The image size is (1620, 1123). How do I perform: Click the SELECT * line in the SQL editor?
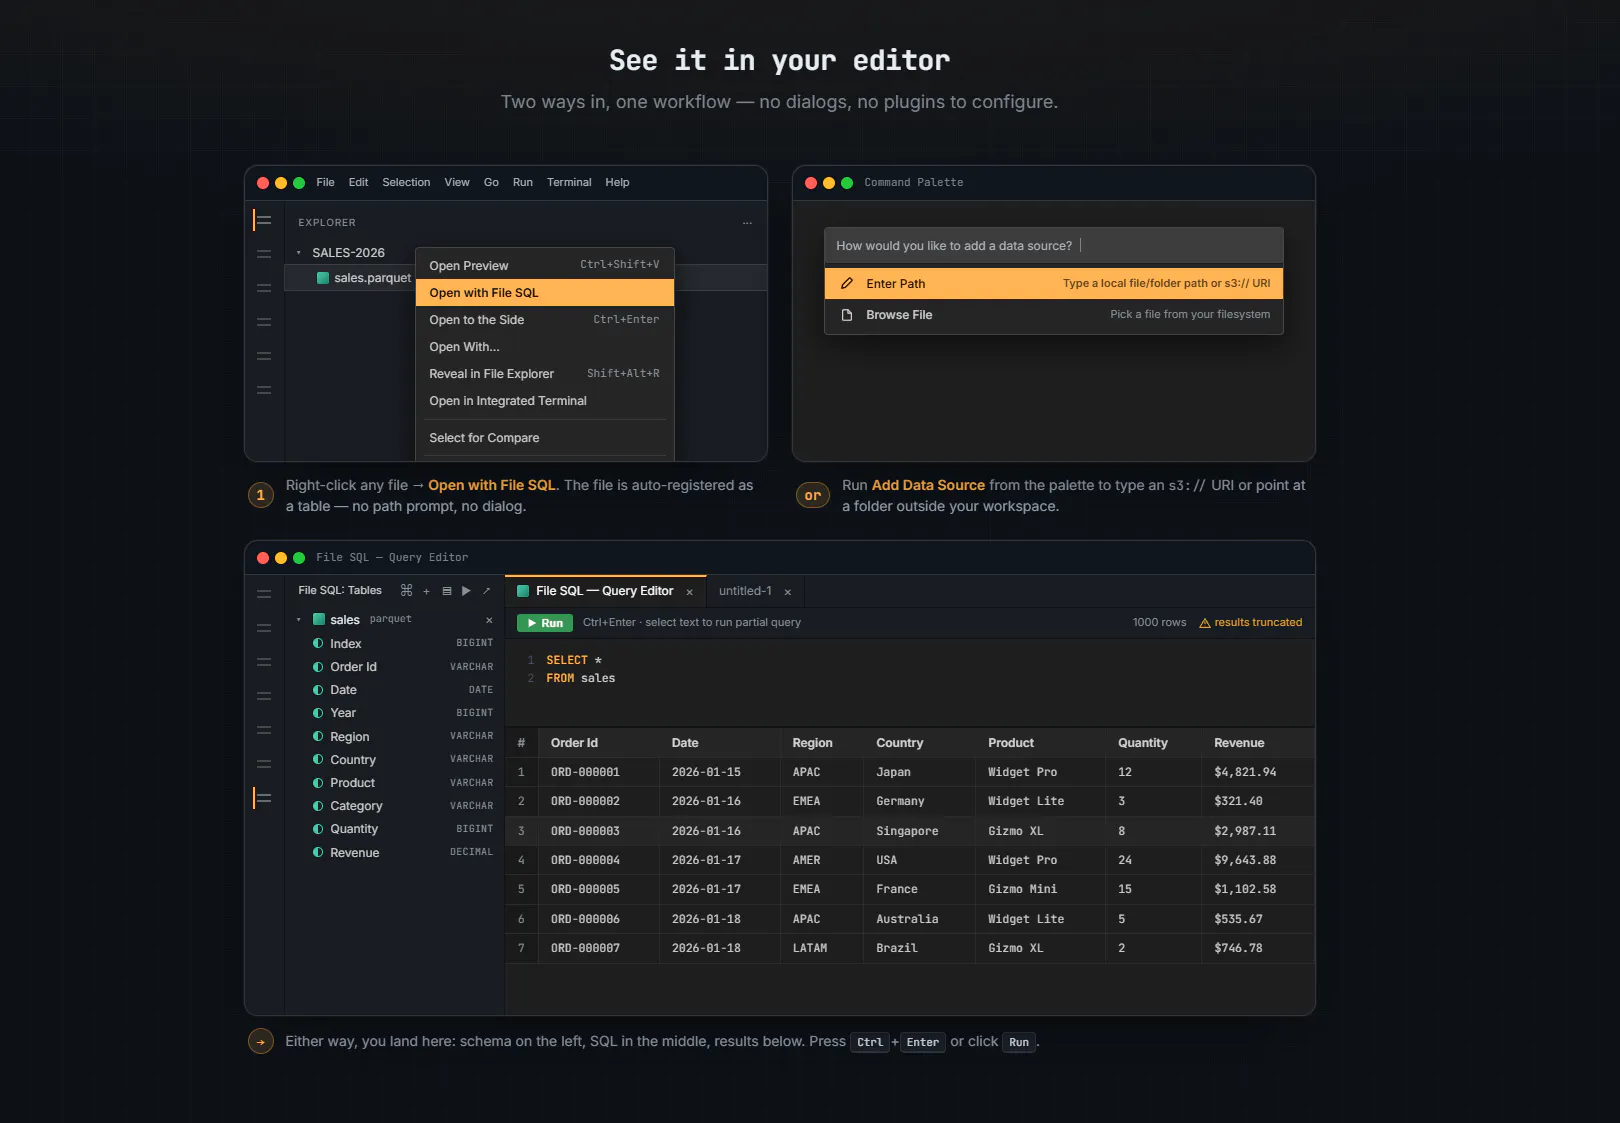[x=574, y=660]
